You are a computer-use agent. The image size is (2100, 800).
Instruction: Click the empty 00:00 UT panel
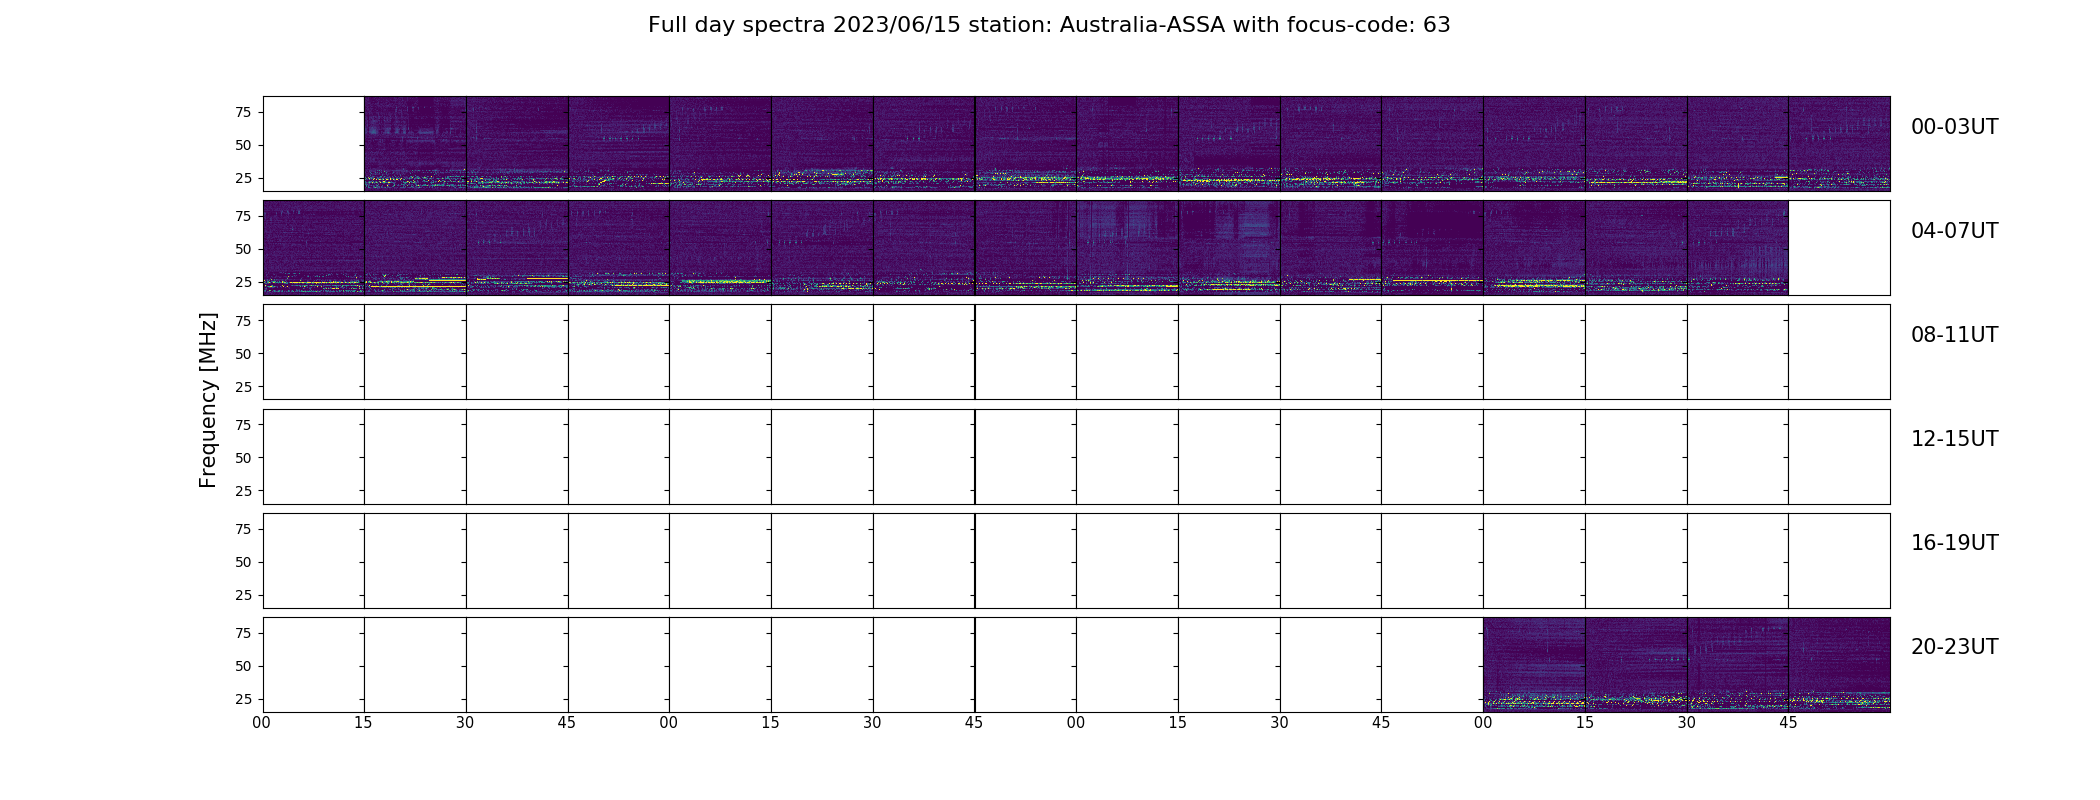[x=313, y=144]
